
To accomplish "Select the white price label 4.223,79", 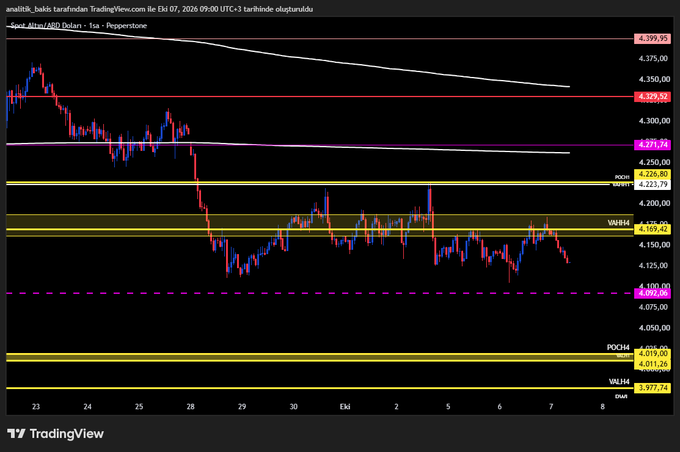I will (x=653, y=184).
